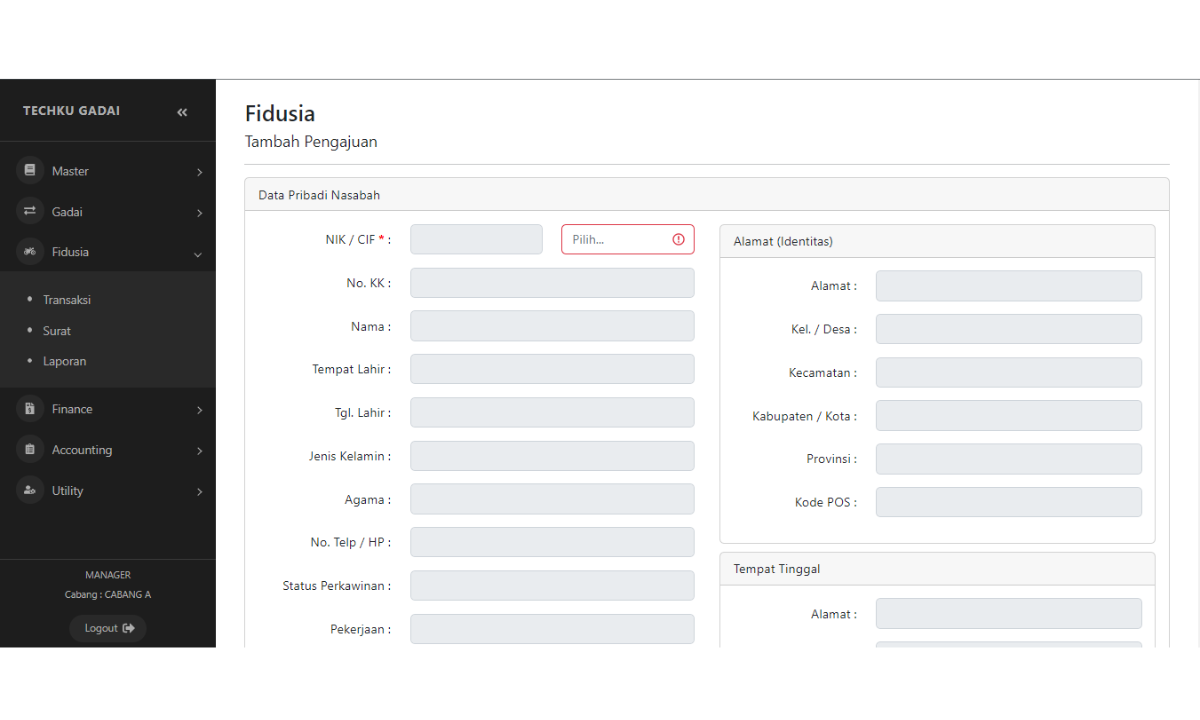Click the Fidusia motorcycle icon
The height and width of the screenshot is (720, 1200).
pos(30,252)
